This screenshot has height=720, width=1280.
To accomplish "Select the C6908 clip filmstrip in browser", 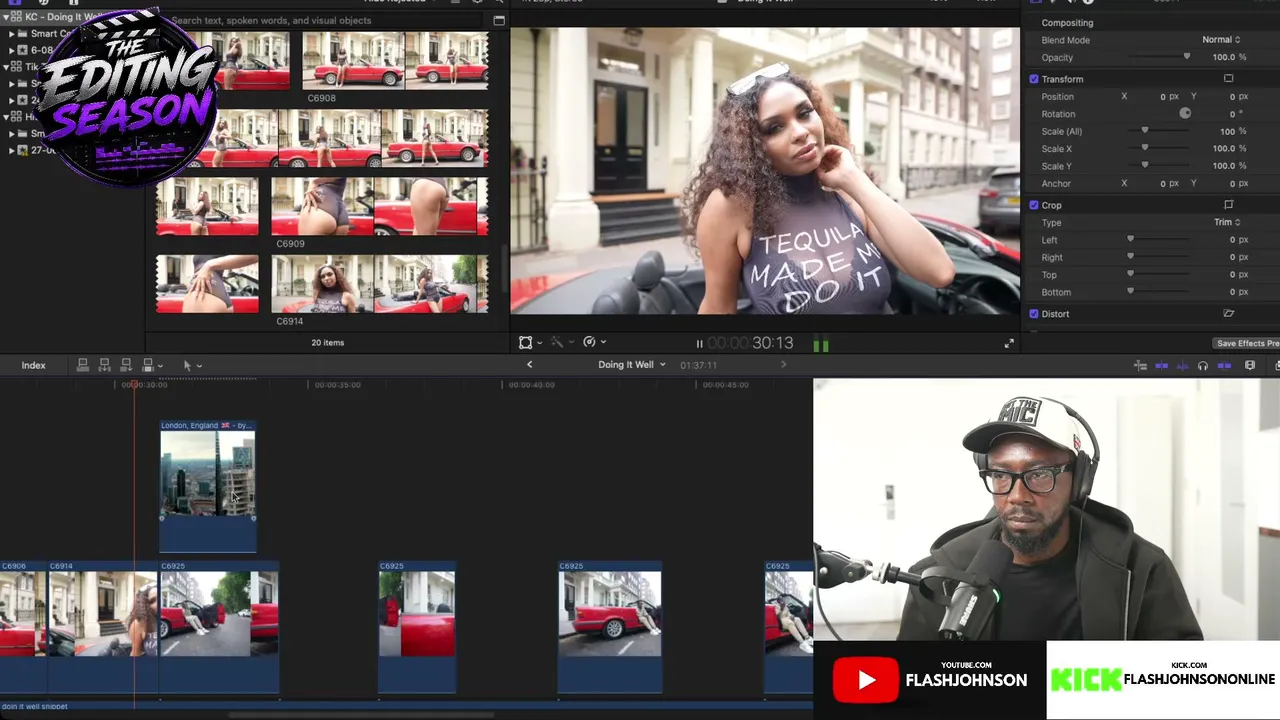I will point(395,60).
